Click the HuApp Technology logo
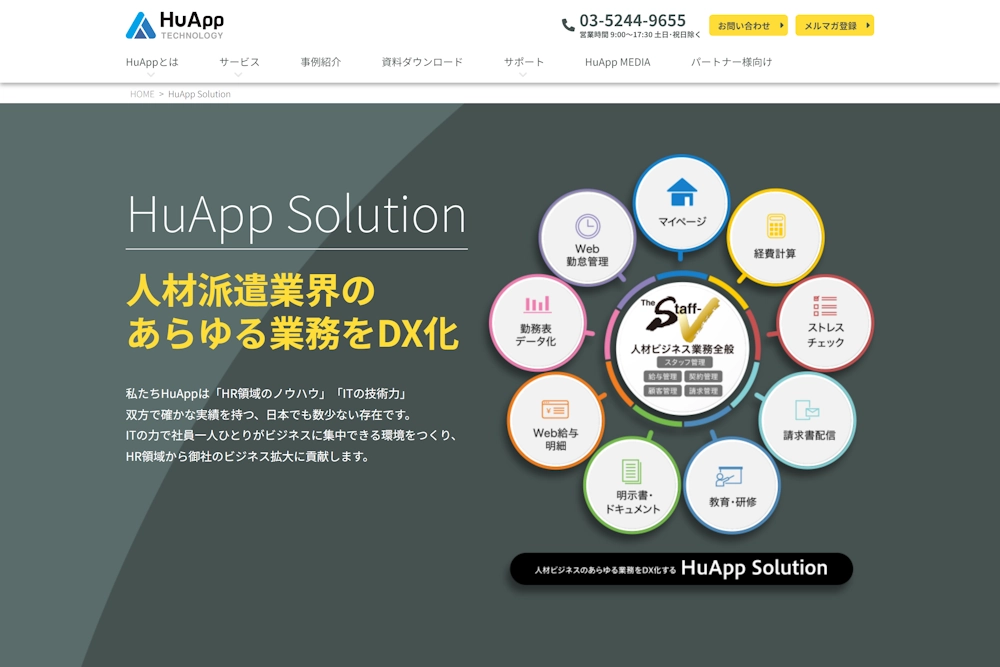Screen dimensions: 1000x667 click(x=174, y=25)
